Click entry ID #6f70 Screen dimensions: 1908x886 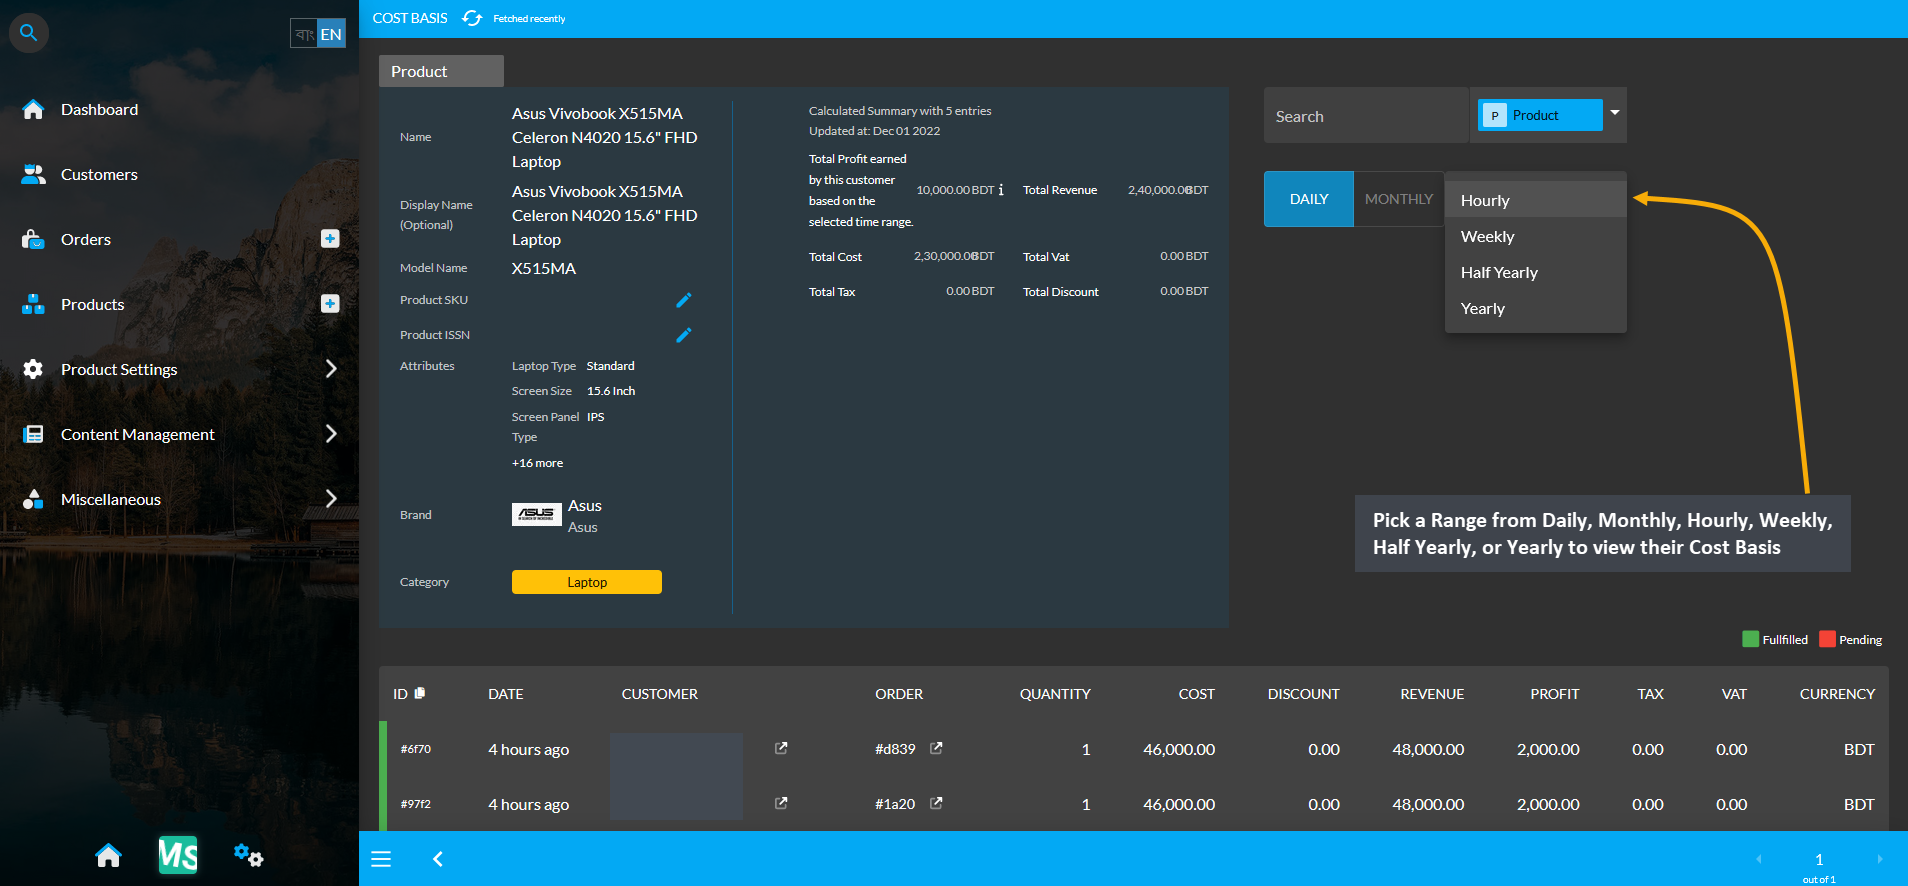[416, 749]
